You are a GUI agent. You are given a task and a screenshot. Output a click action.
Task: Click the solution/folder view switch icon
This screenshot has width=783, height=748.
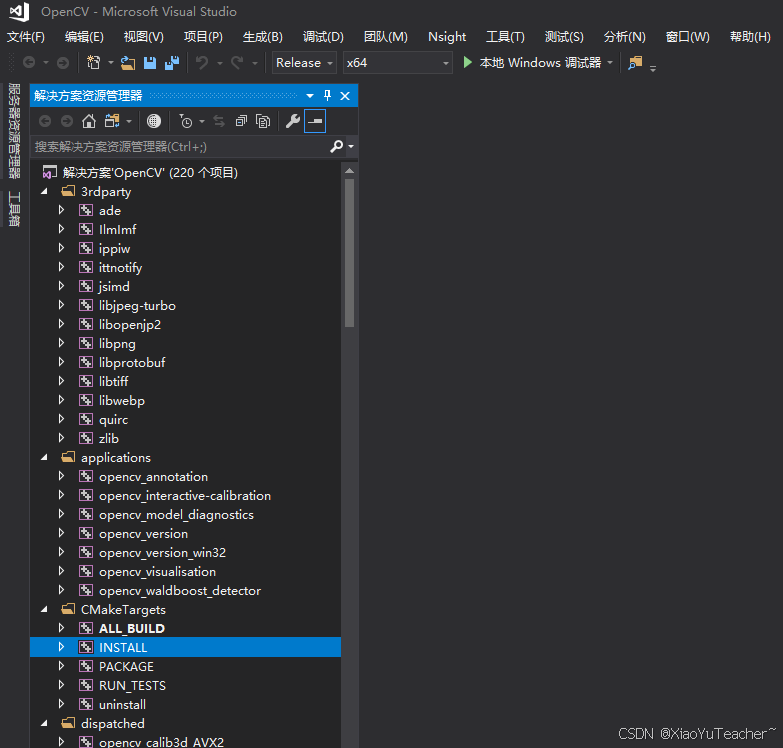point(112,121)
